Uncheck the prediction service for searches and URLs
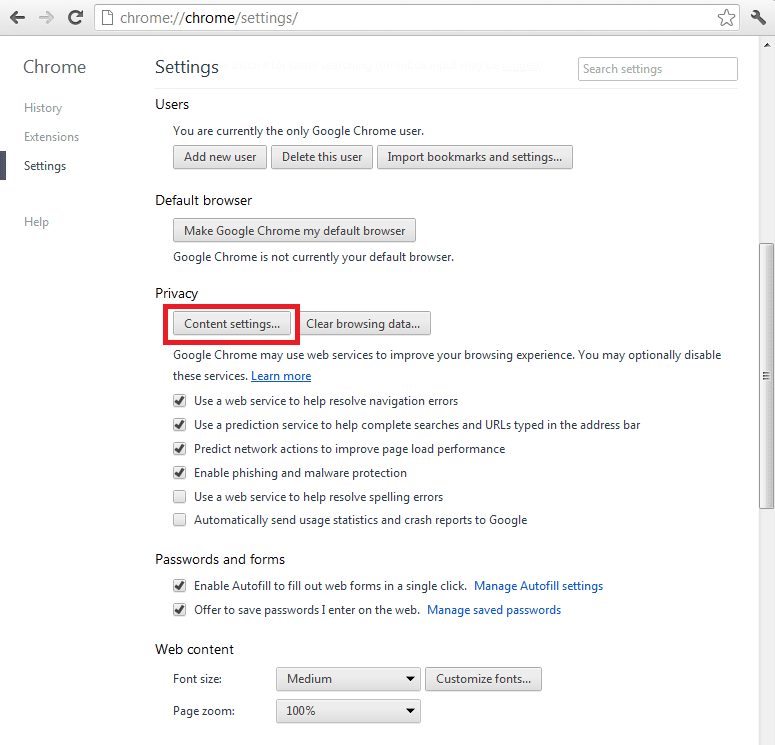Image resolution: width=775 pixels, height=745 pixels. [179, 425]
